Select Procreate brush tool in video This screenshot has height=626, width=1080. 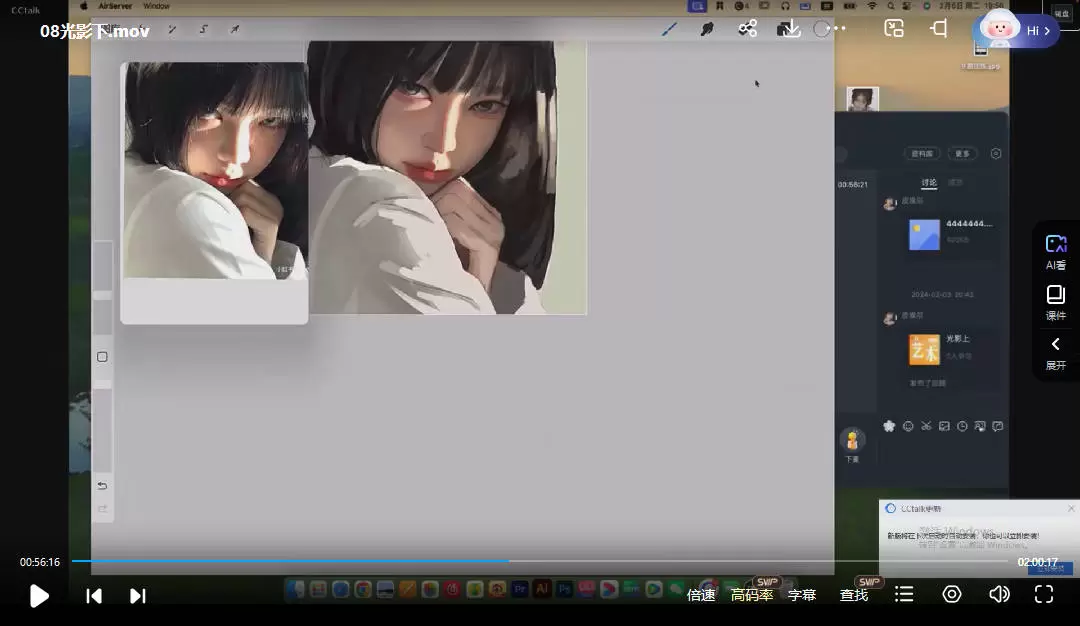tap(669, 29)
